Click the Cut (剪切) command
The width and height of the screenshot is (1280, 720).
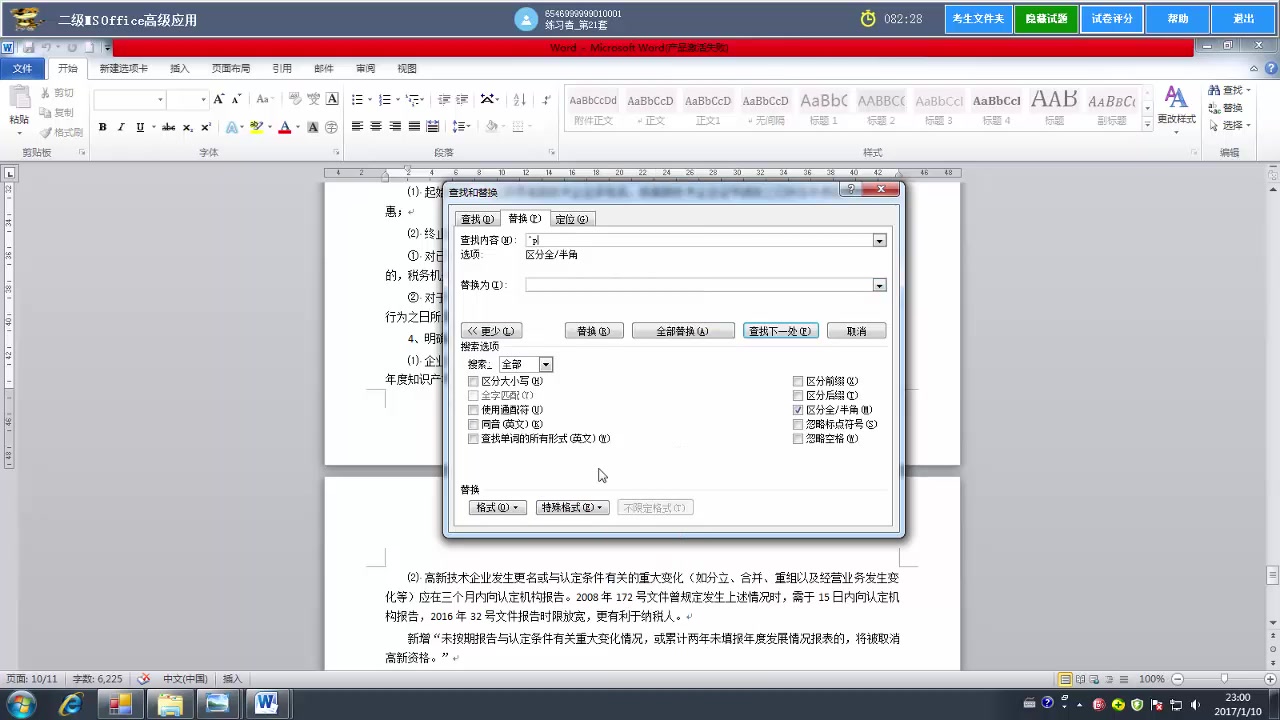[57, 93]
